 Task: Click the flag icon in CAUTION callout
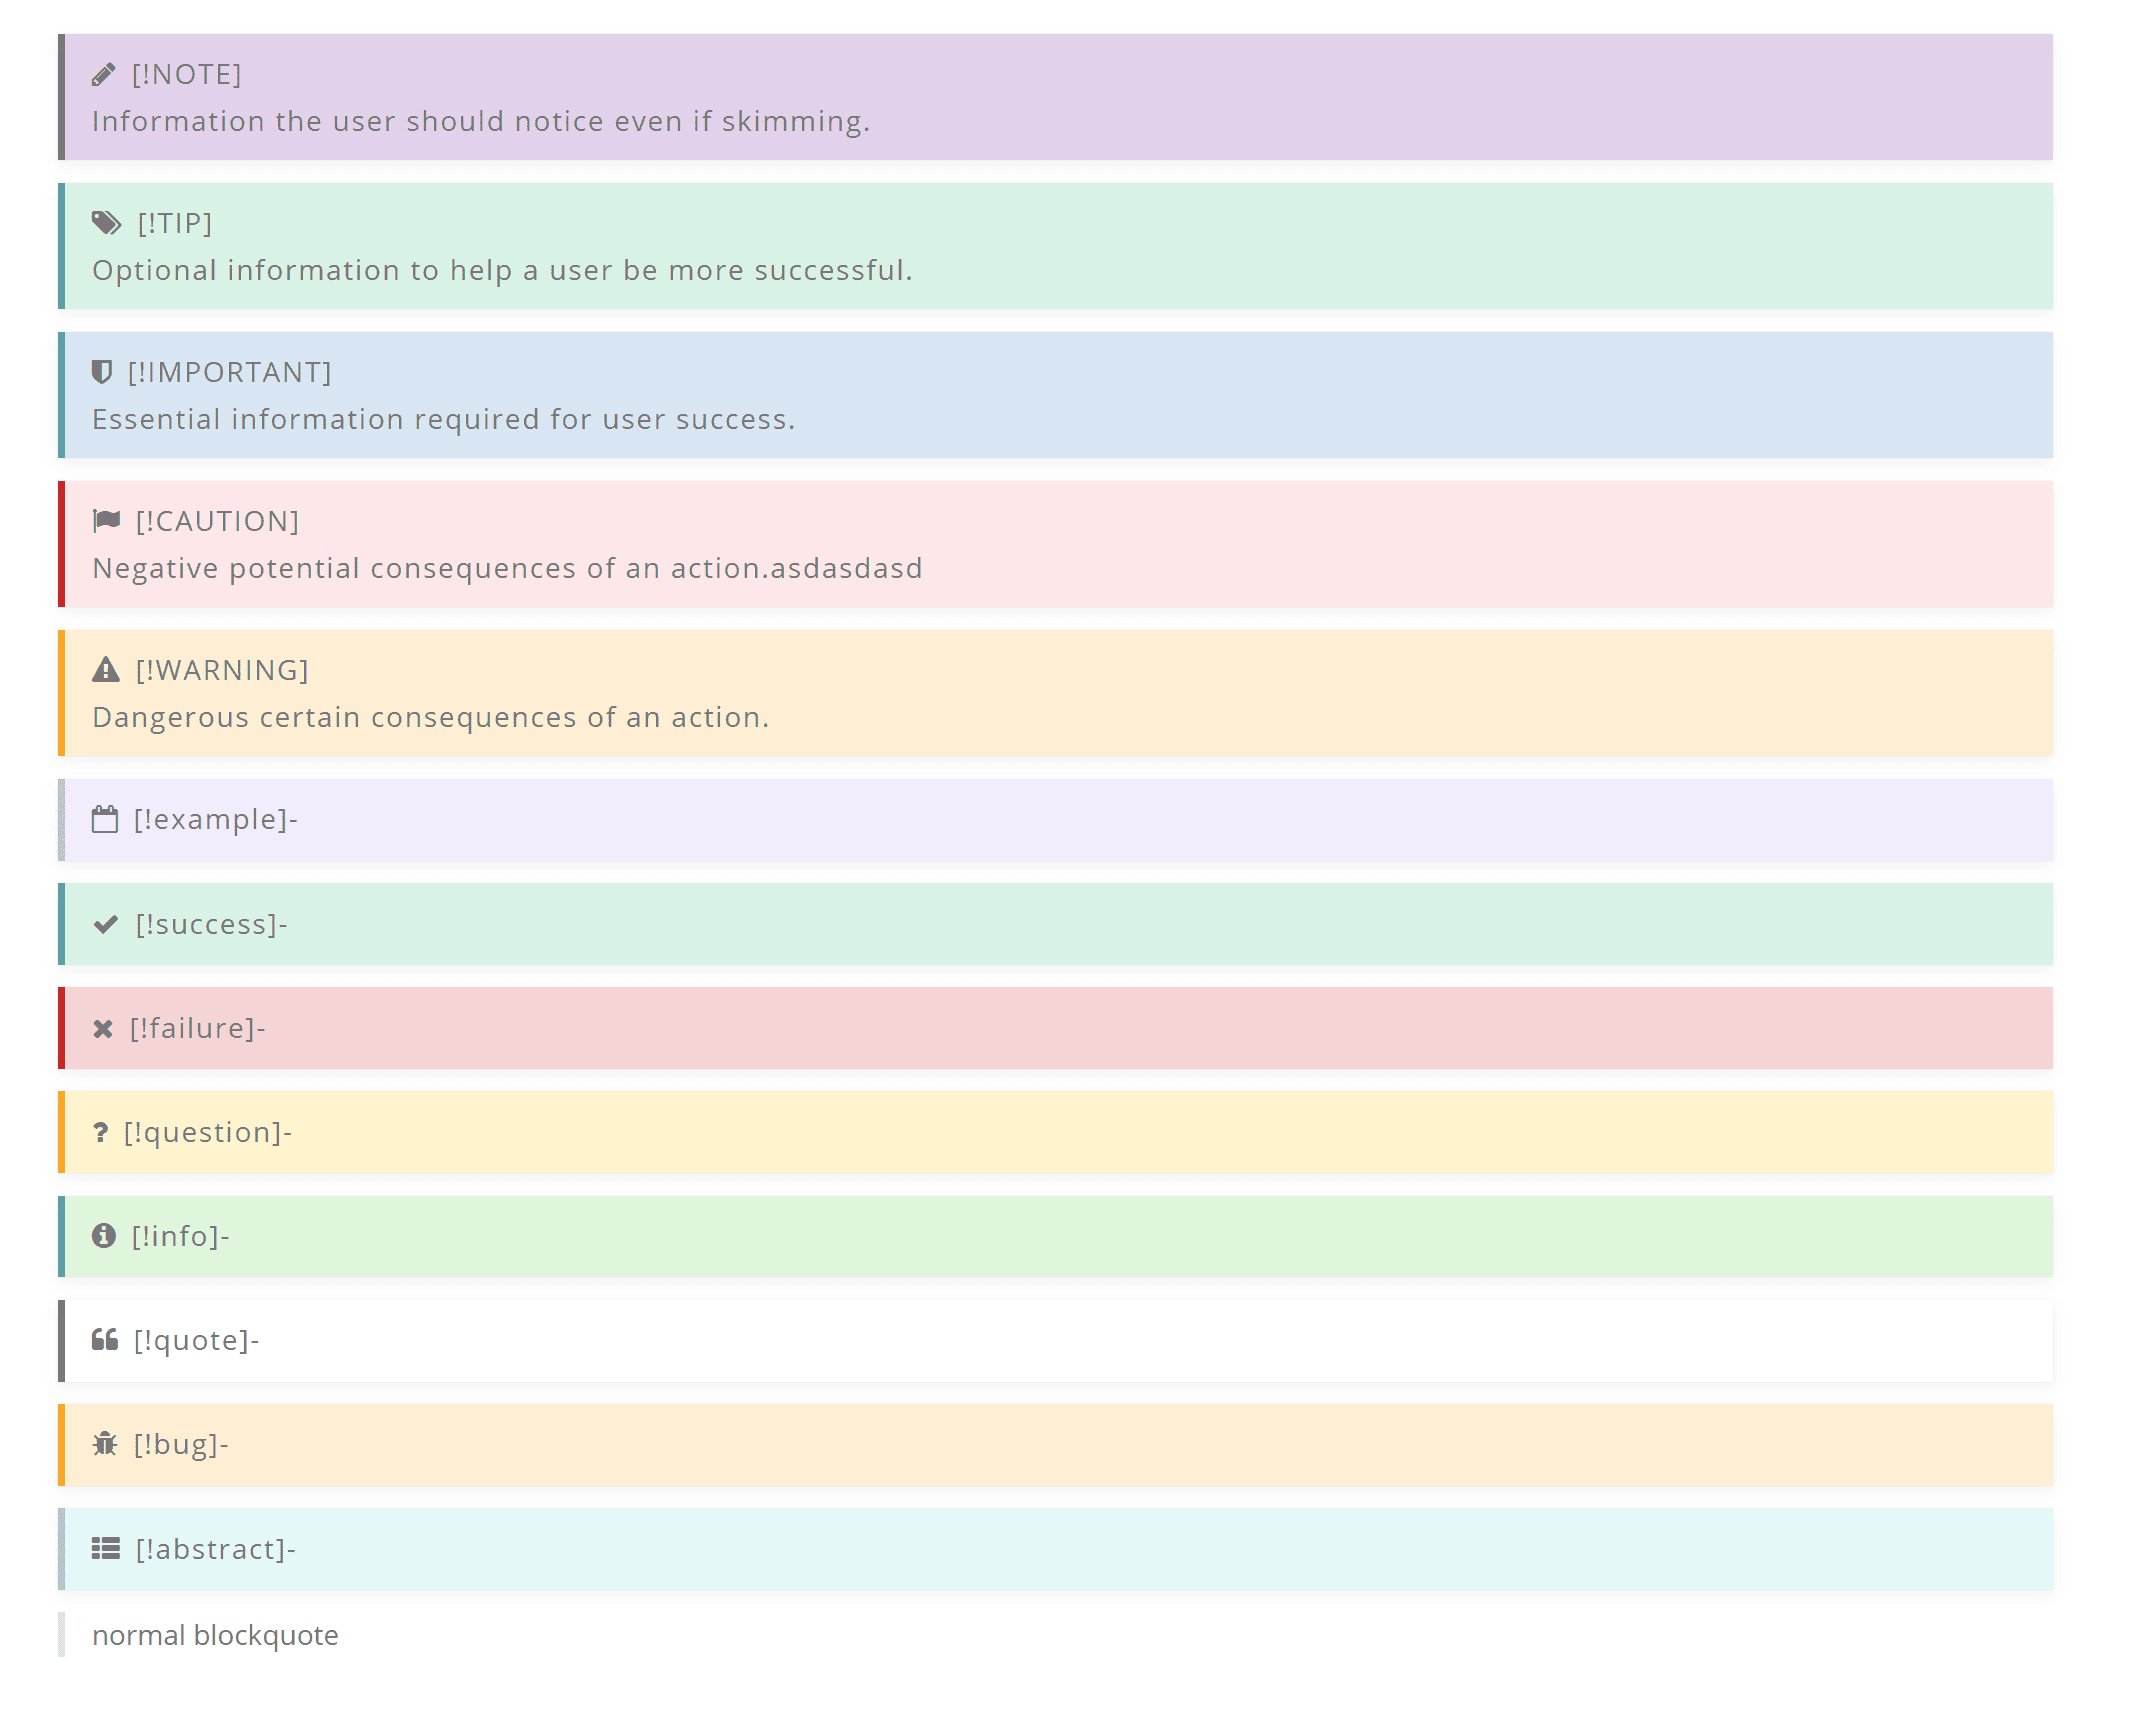106,521
